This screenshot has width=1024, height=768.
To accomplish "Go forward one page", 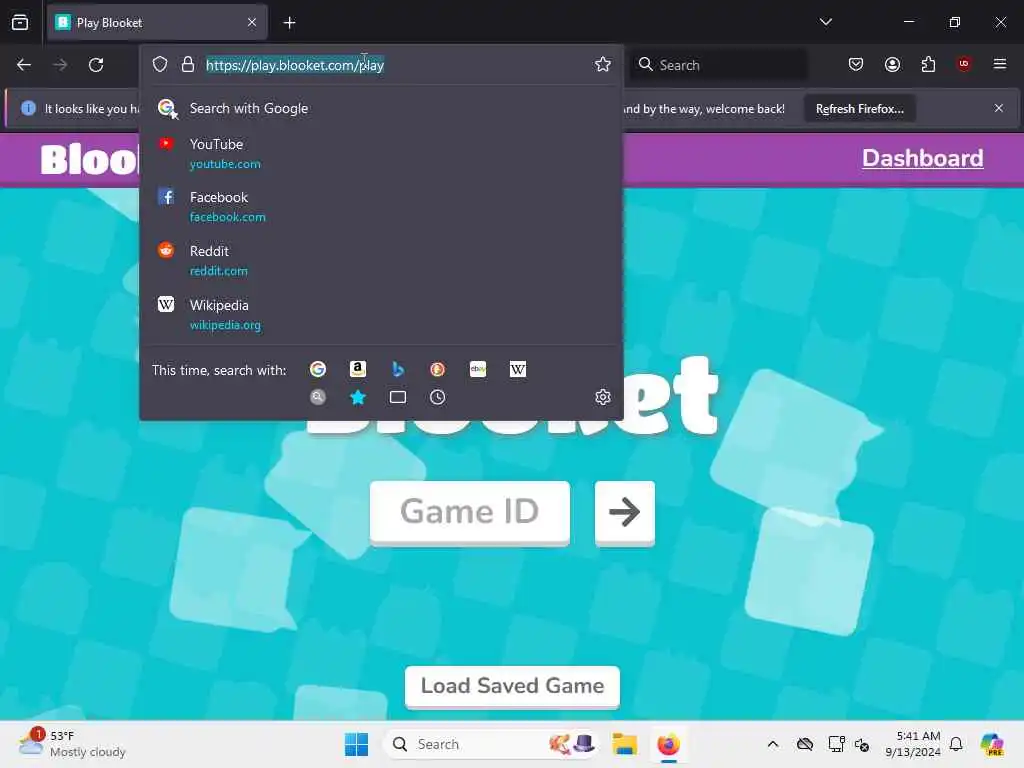I will (x=60, y=65).
